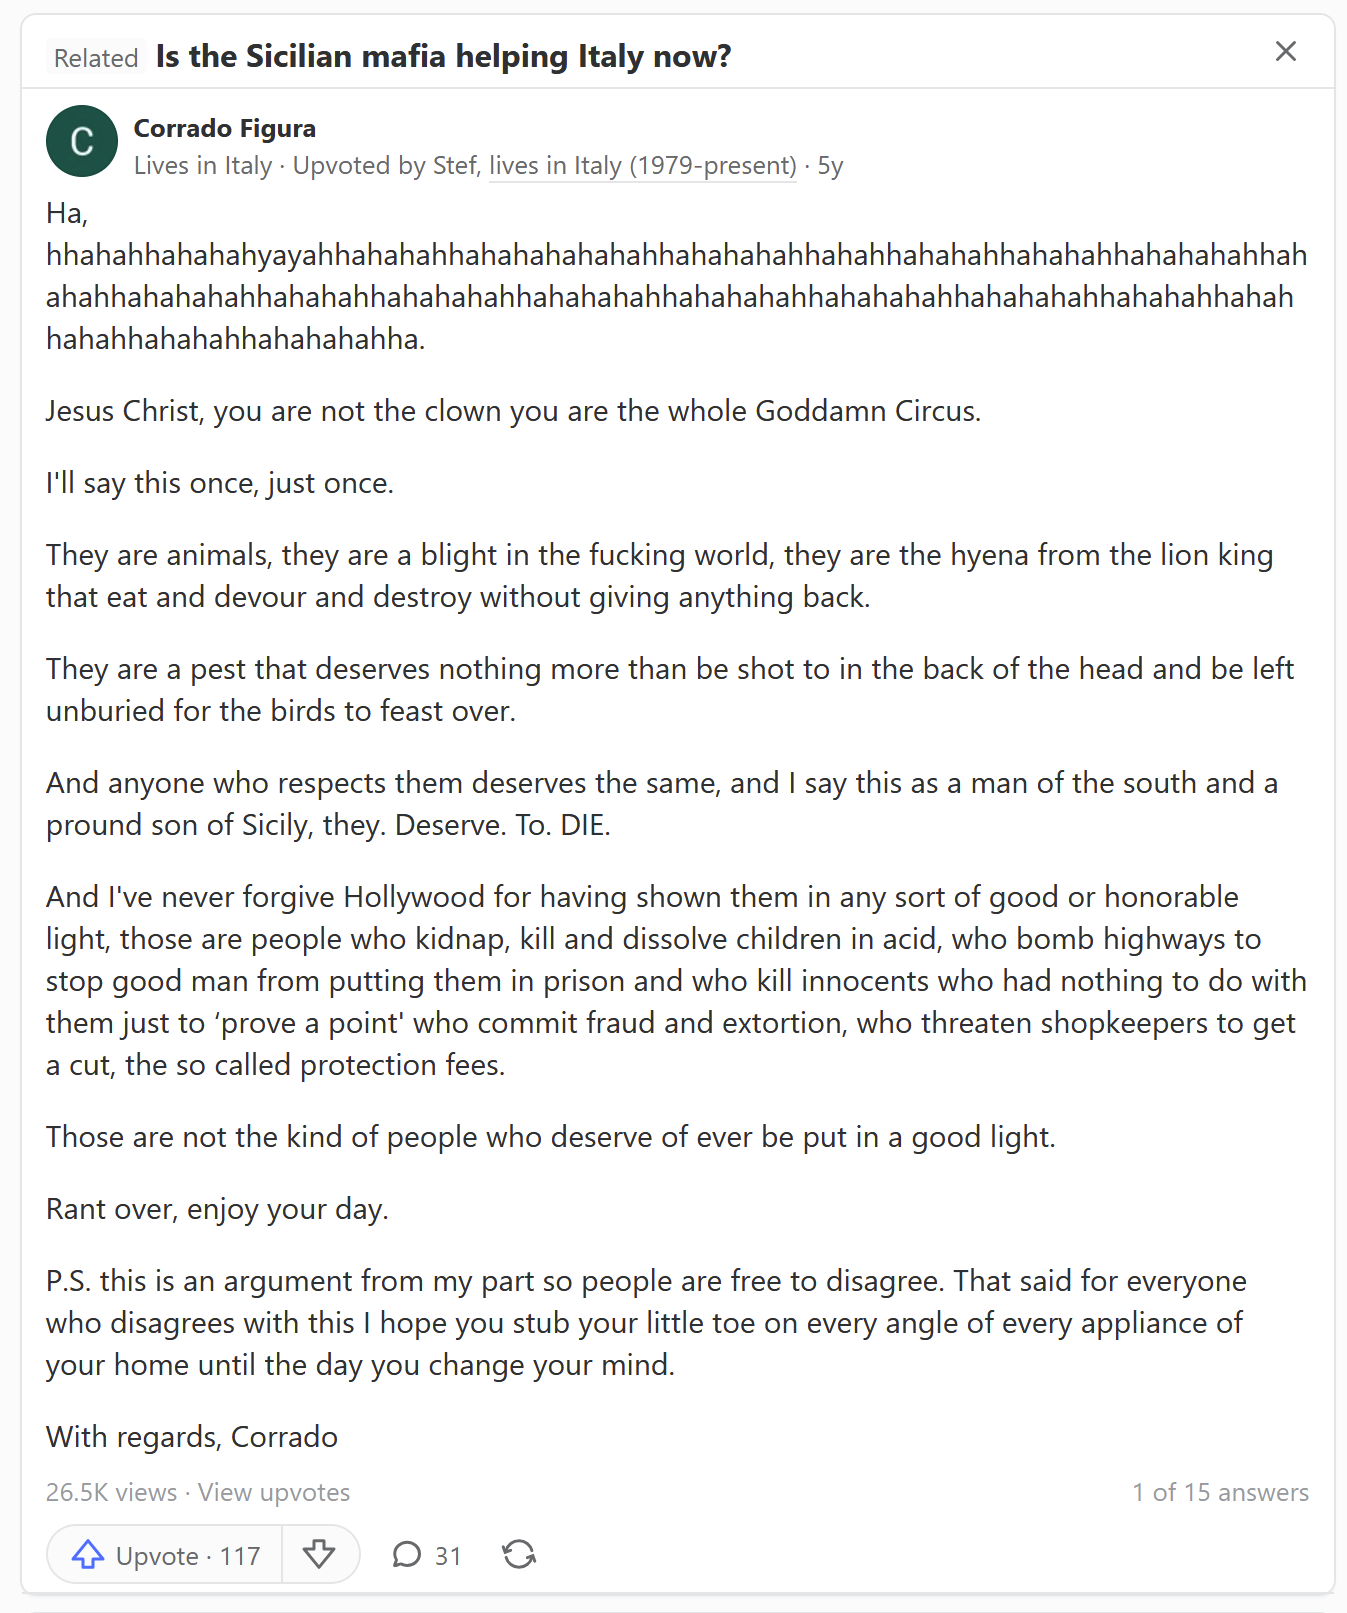
Task: Open the Corrado Figura profile name link
Action: (225, 129)
